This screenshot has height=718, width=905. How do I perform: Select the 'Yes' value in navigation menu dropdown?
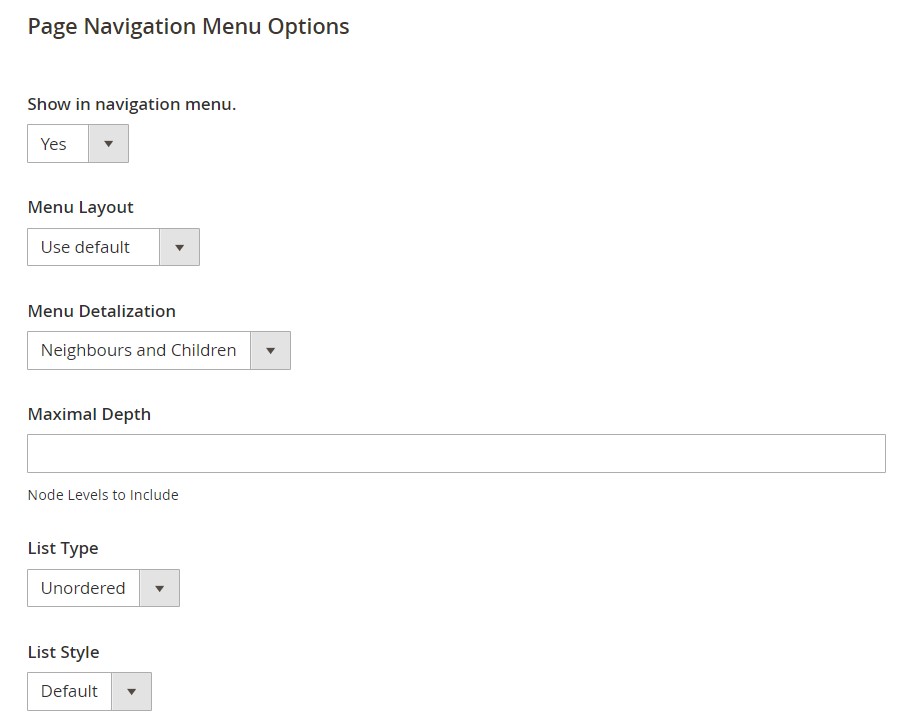coord(55,144)
